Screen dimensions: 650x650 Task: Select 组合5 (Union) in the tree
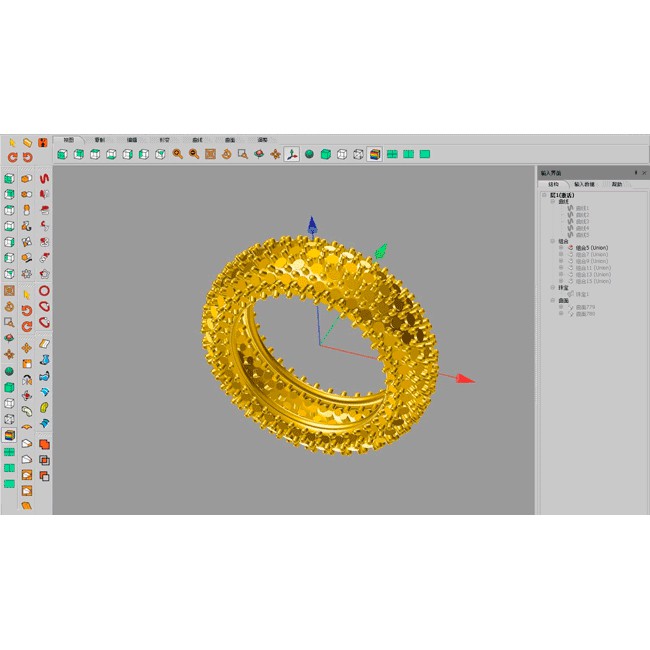[591, 247]
